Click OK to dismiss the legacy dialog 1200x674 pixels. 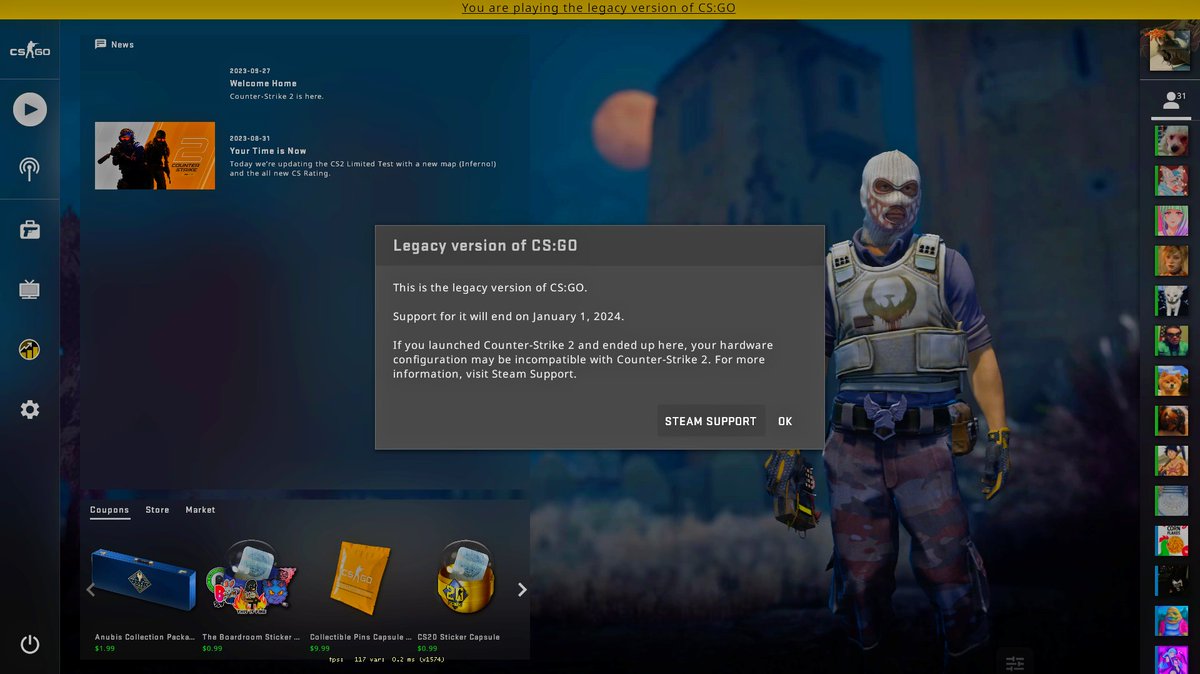coord(785,421)
